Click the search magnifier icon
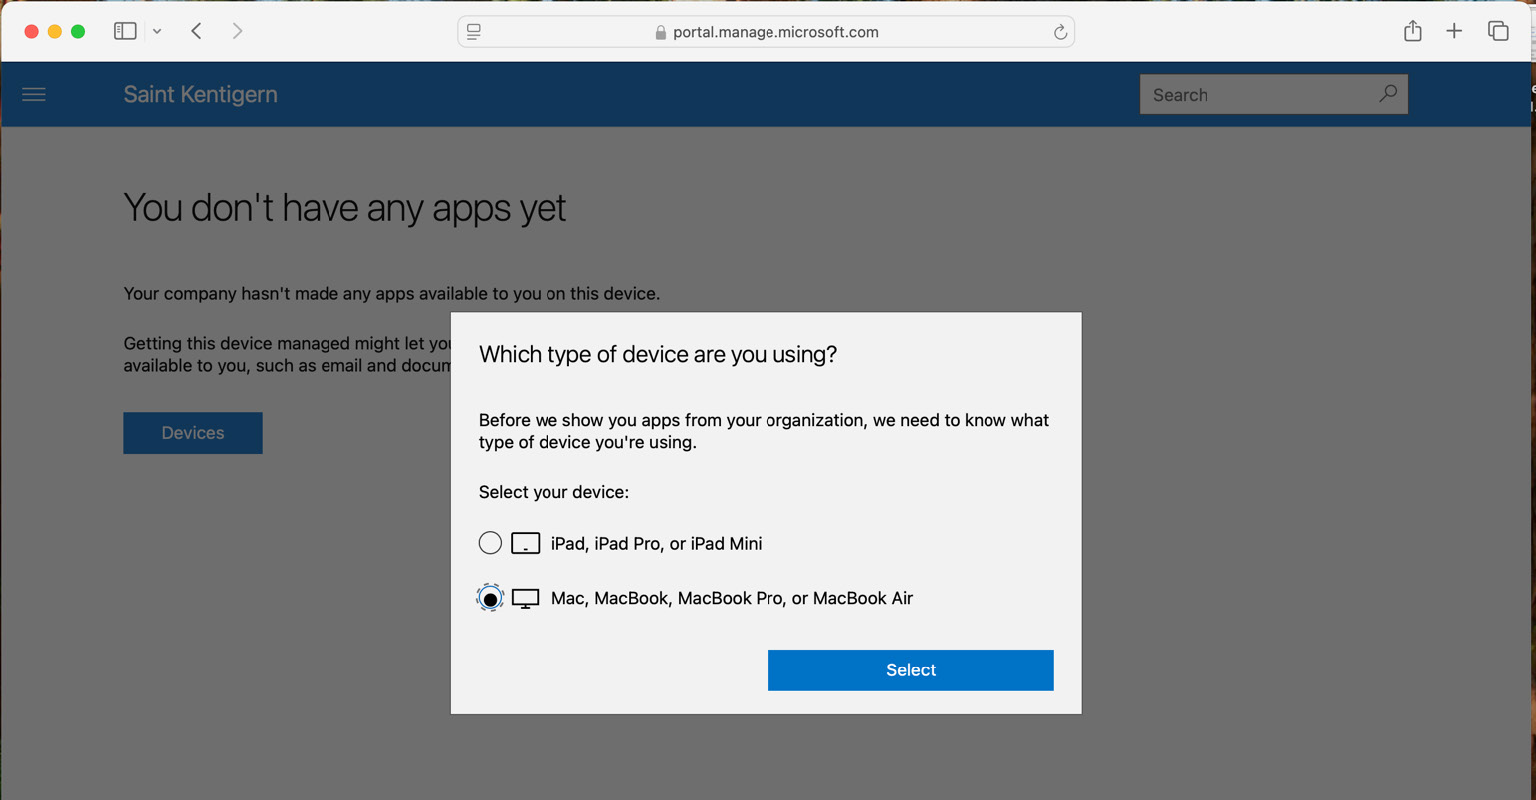The image size is (1536, 800). (x=1388, y=94)
